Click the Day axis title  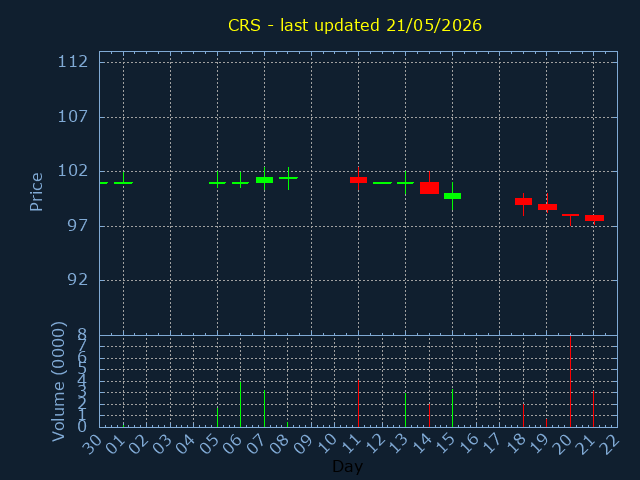[347, 466]
